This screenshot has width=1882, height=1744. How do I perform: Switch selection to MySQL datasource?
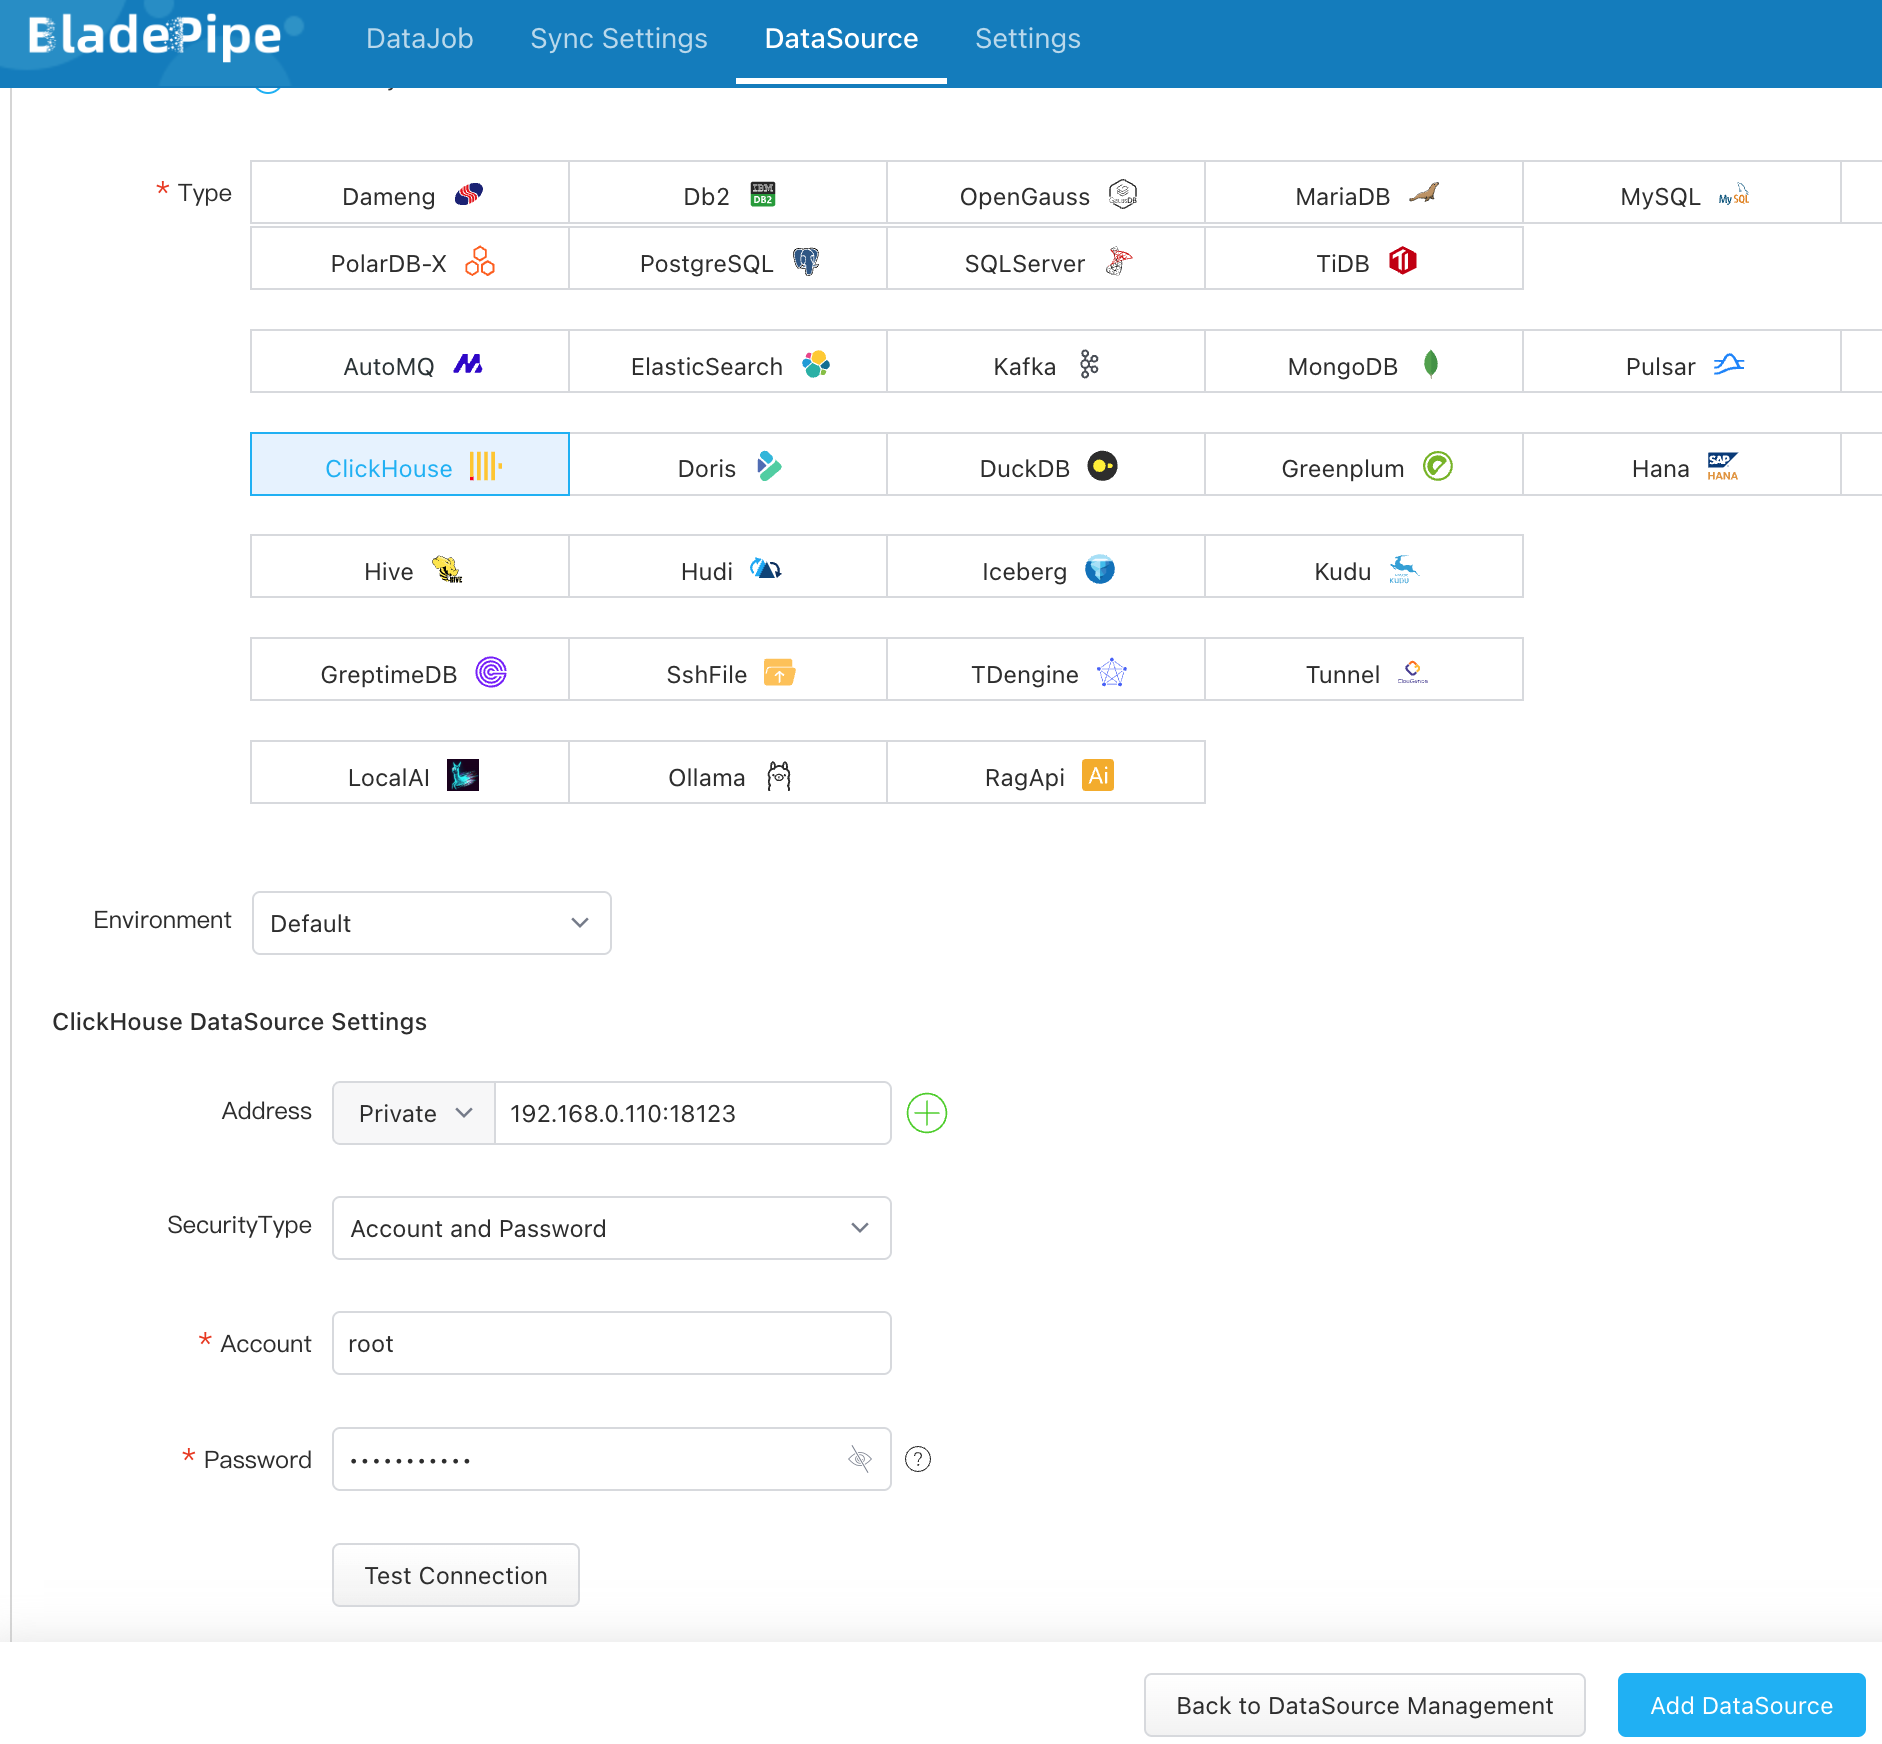[1684, 195]
